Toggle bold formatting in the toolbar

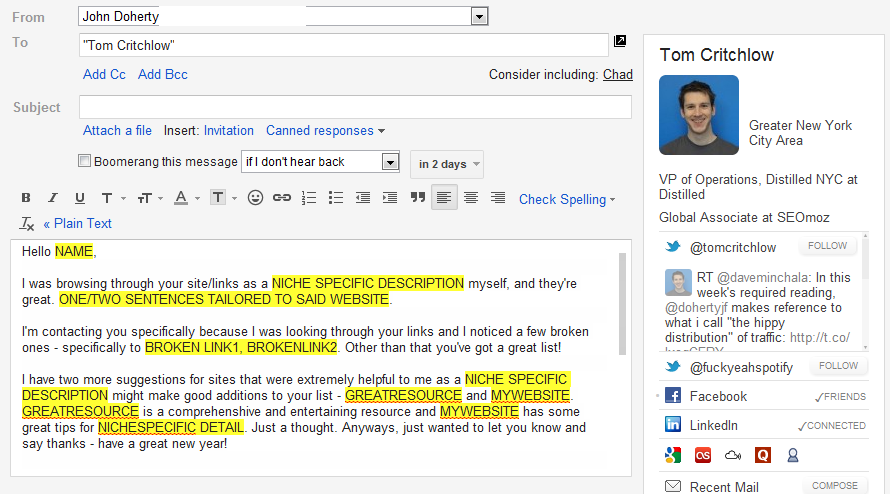(x=26, y=198)
